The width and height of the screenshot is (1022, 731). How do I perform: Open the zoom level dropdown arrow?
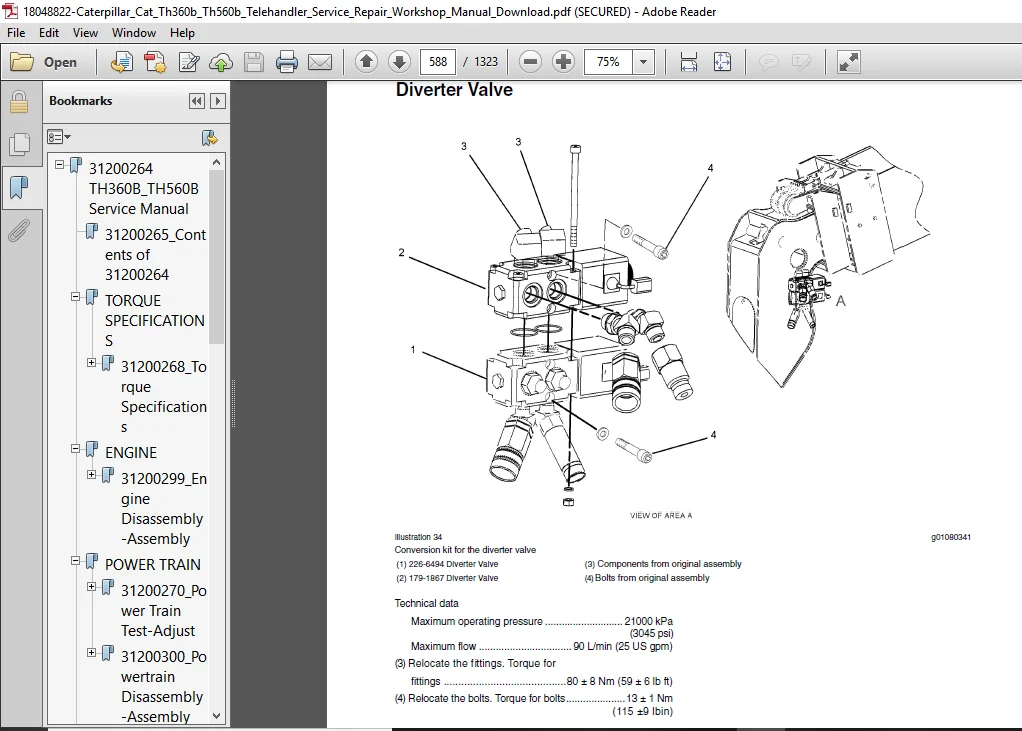643,62
